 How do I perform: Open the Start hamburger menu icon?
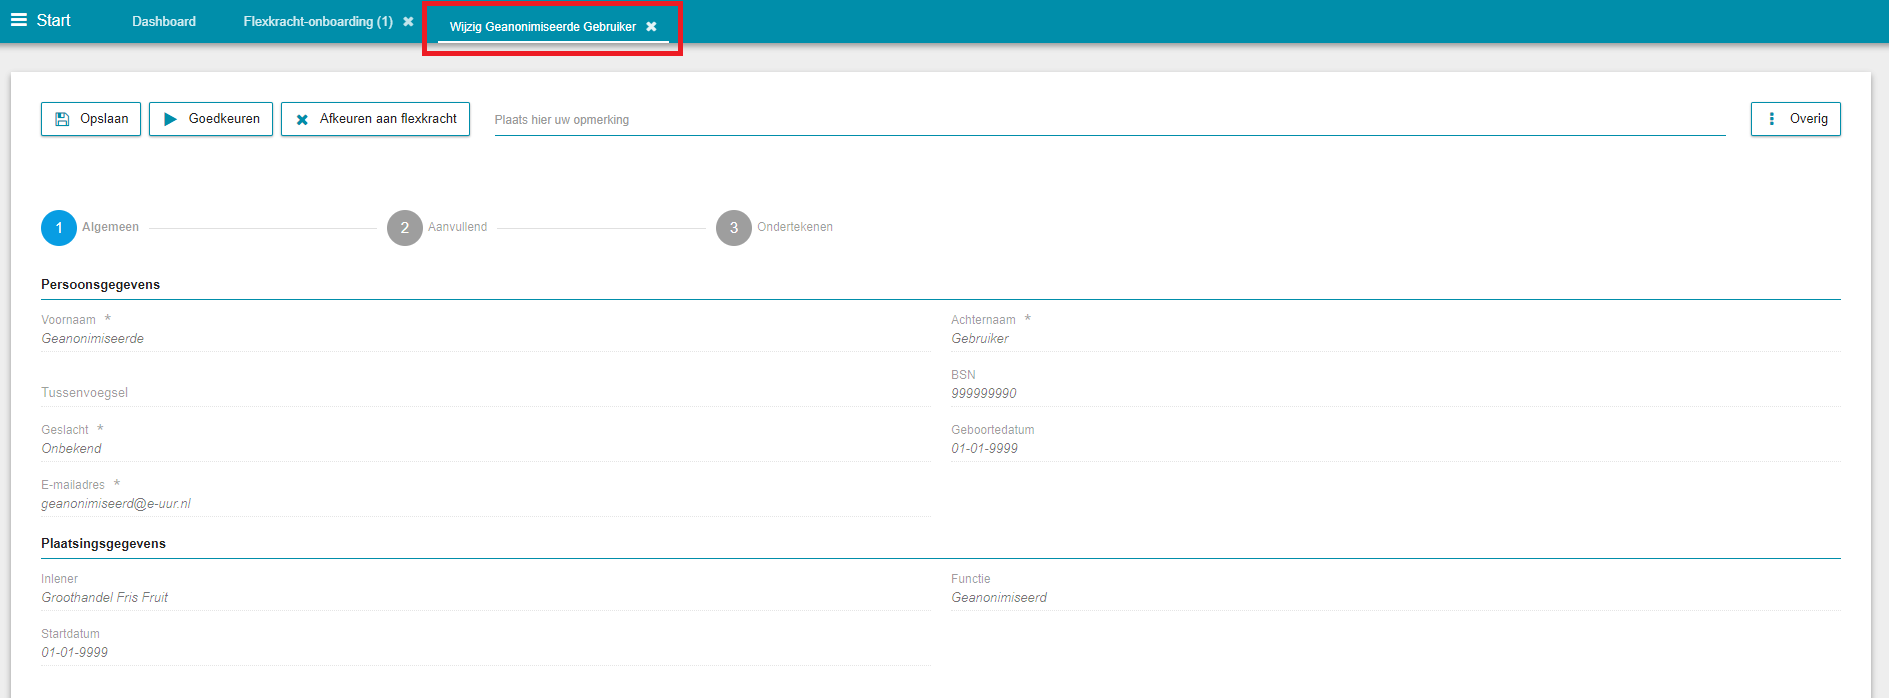[x=18, y=20]
